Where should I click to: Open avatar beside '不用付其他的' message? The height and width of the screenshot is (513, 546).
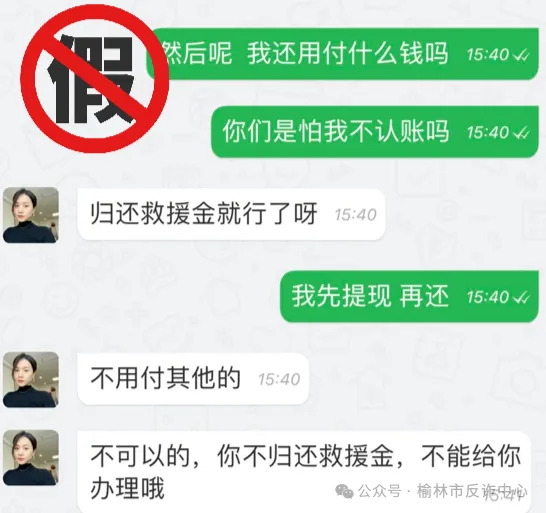(x=31, y=380)
